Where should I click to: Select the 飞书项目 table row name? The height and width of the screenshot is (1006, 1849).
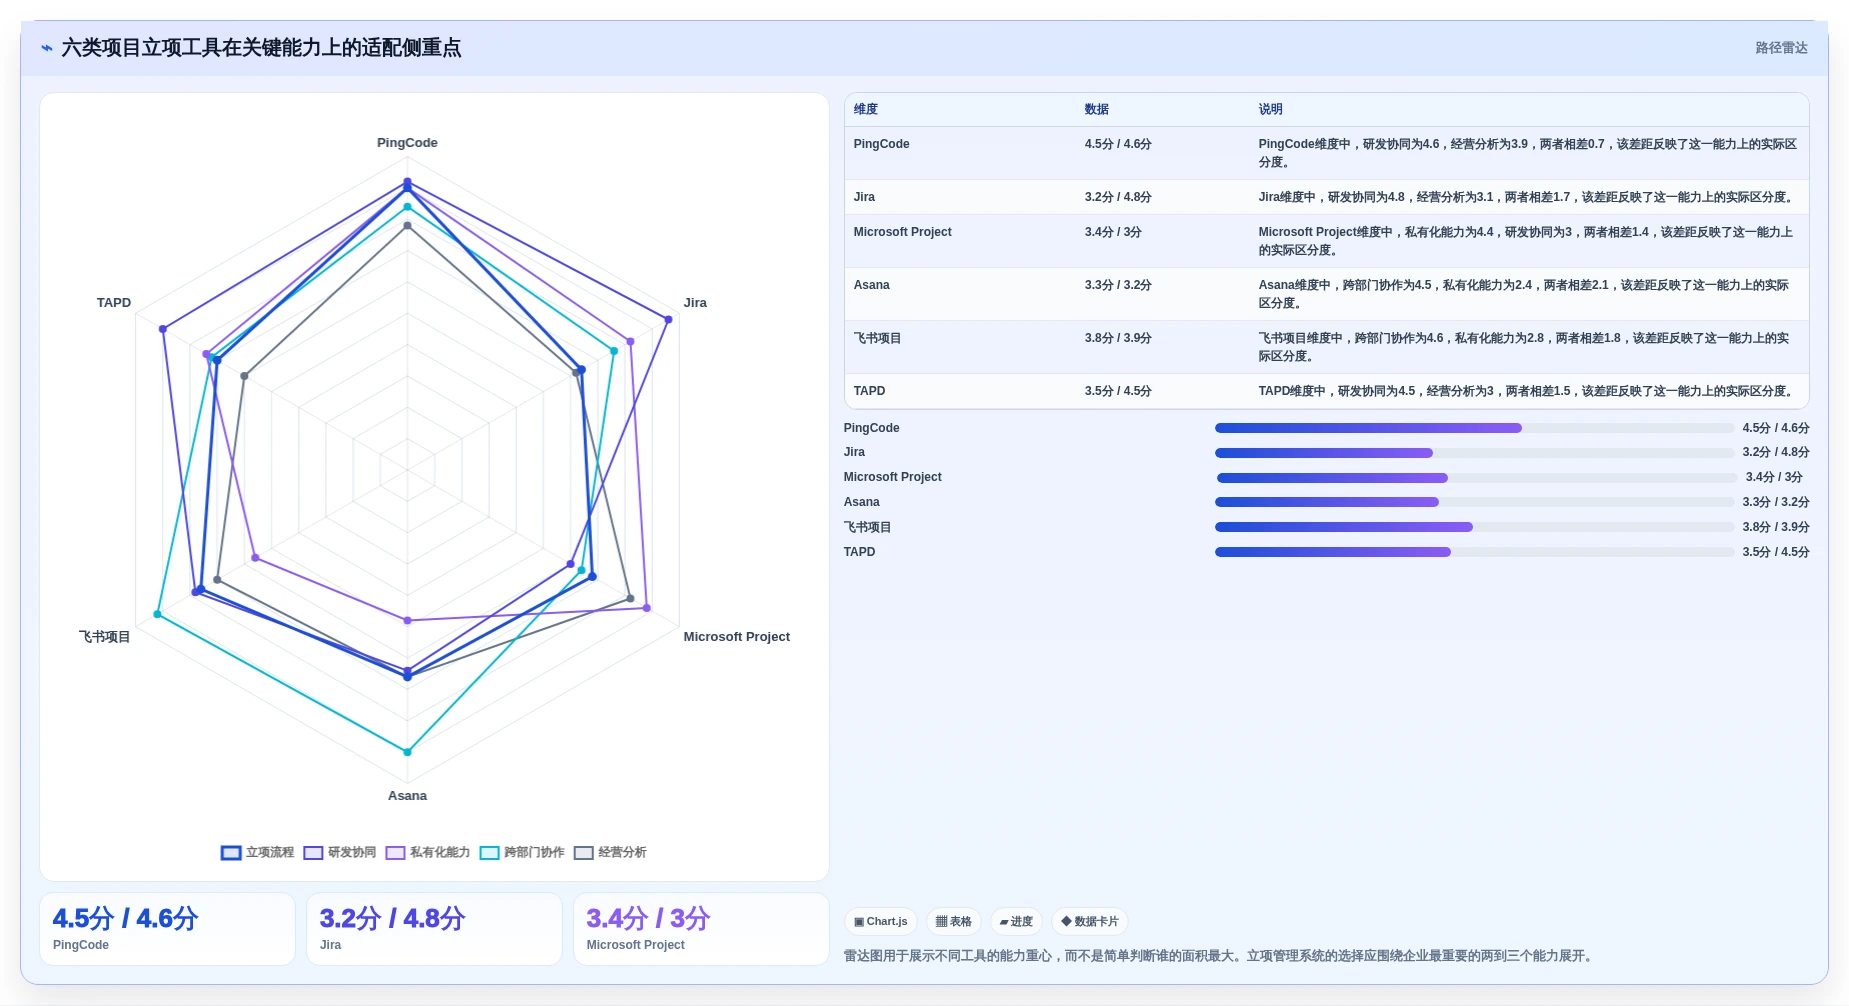point(877,338)
